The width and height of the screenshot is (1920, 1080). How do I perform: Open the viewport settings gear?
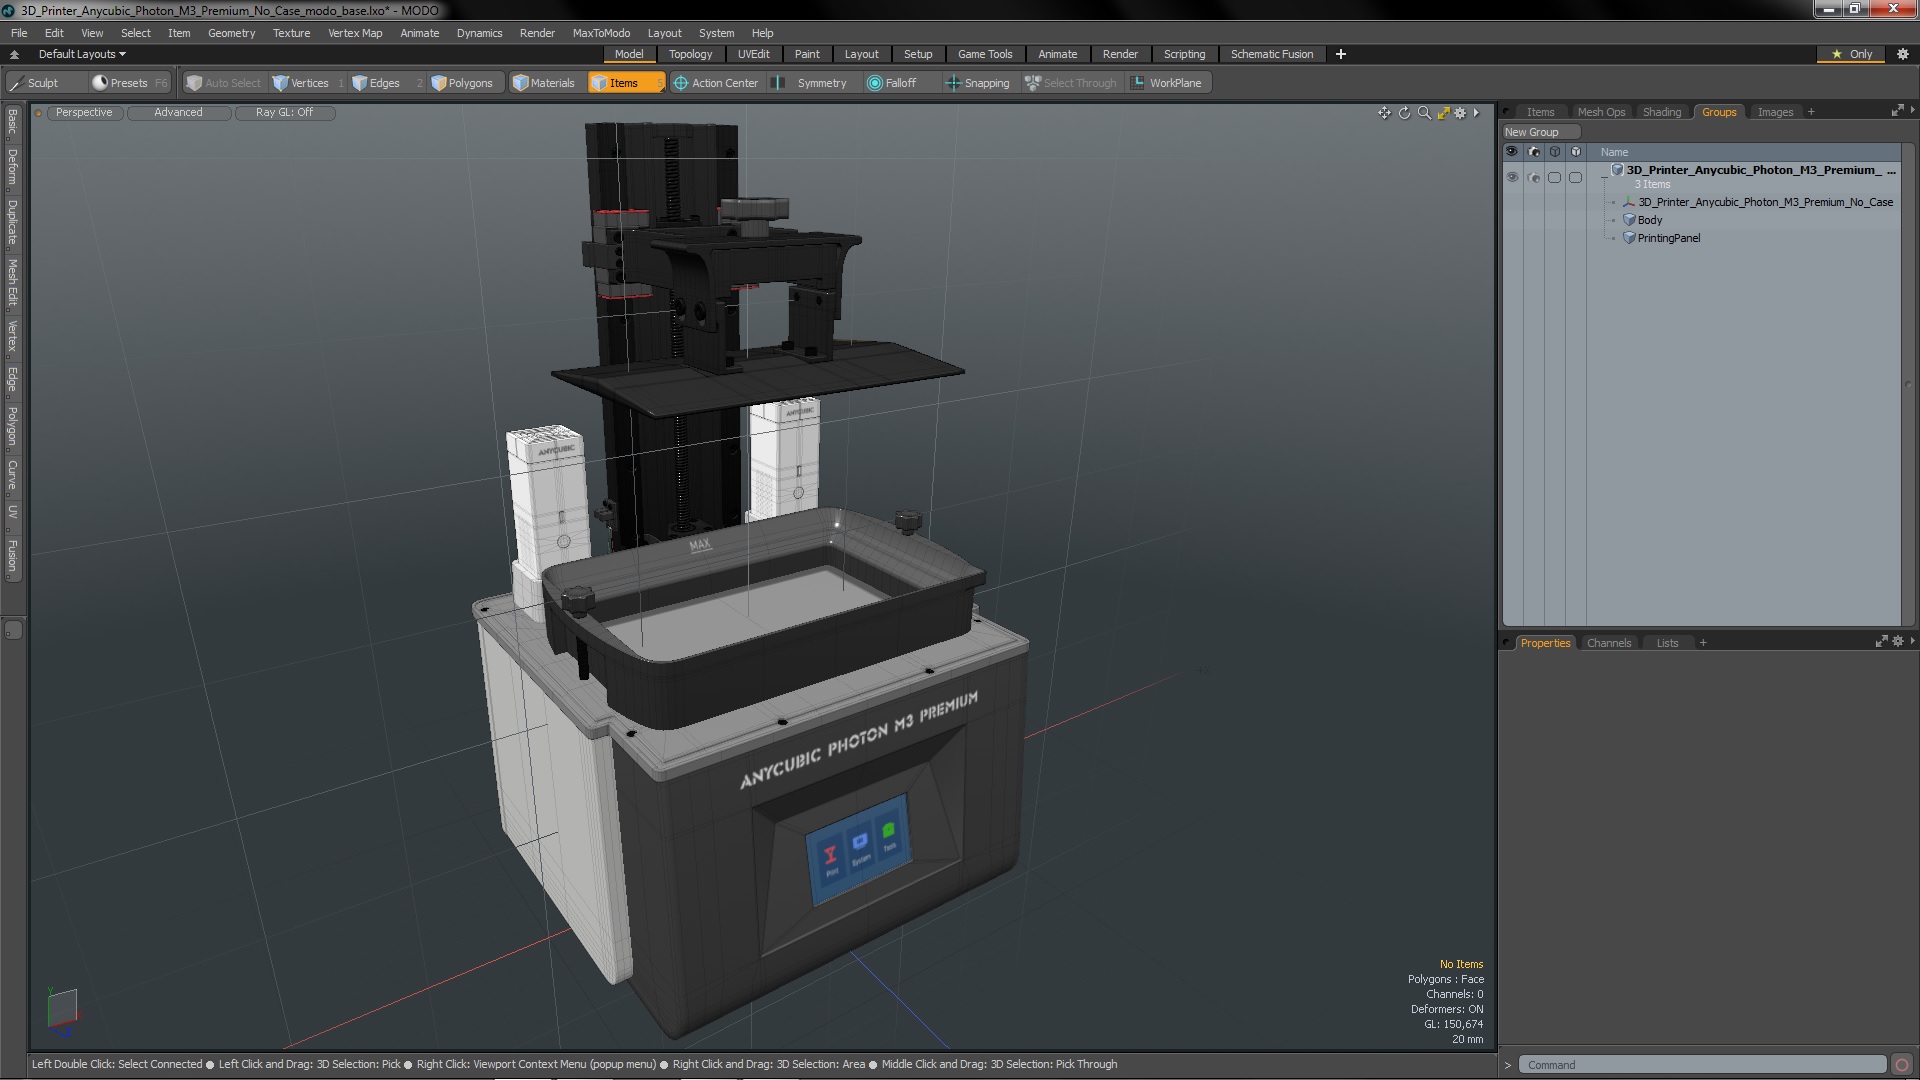(1460, 113)
